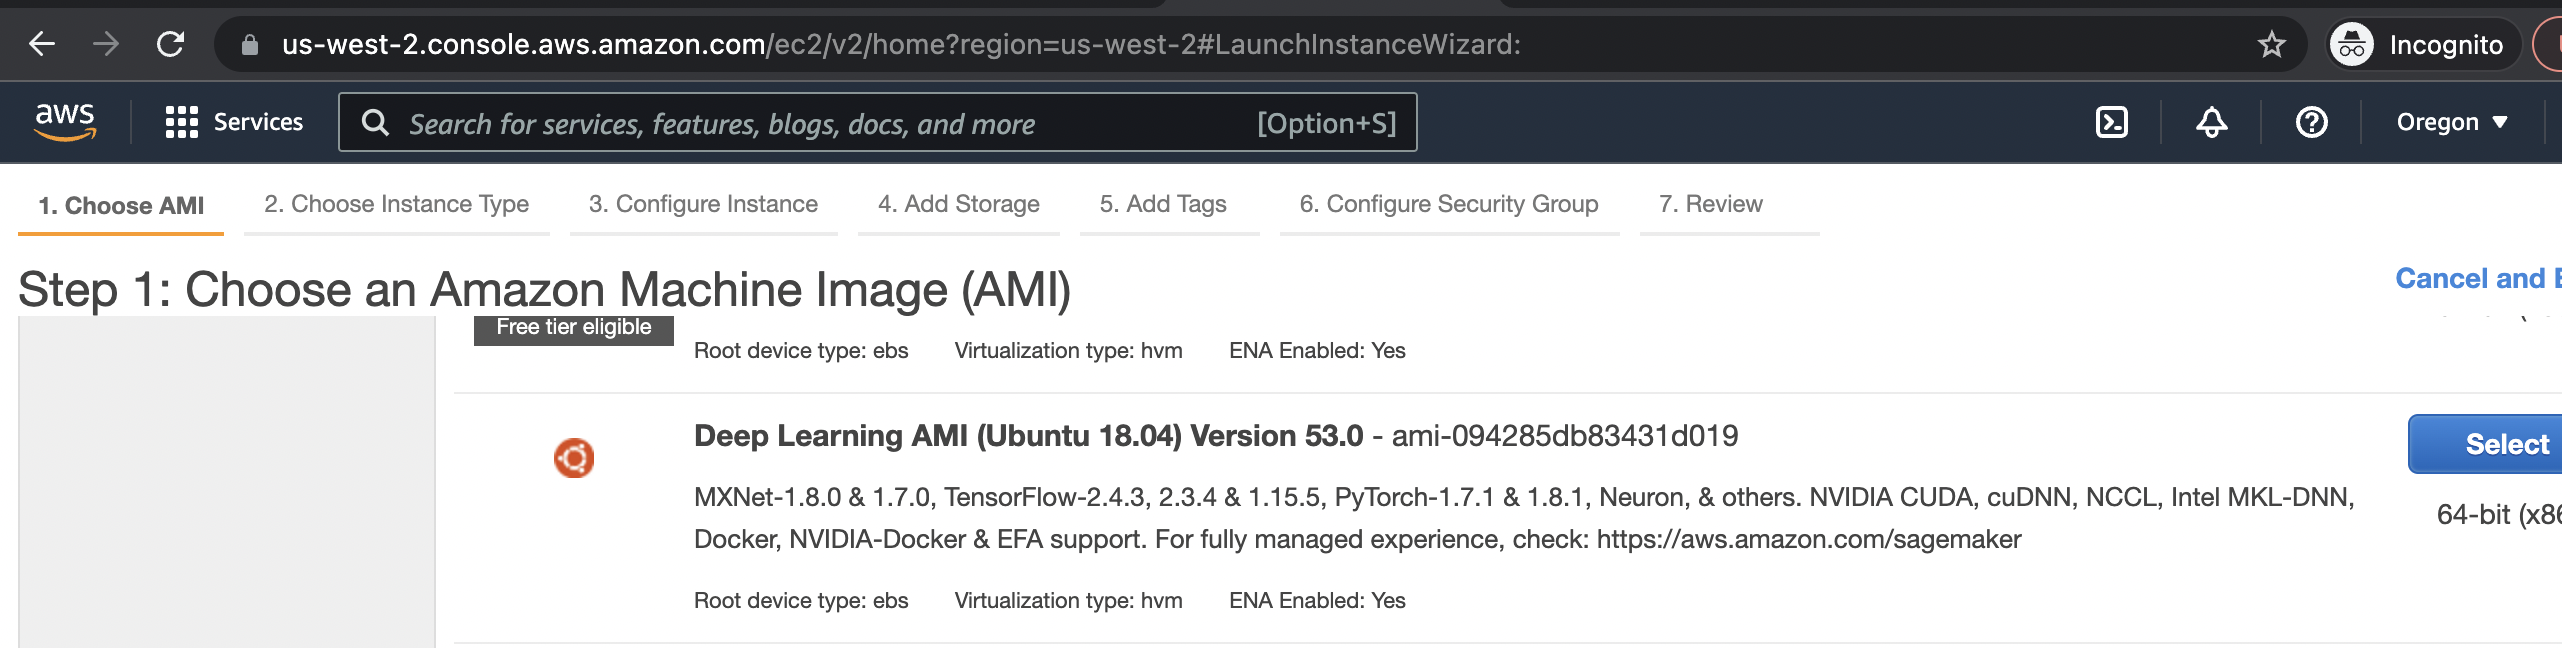Open the notifications bell
2562x648 pixels.
pyautogui.click(x=2211, y=122)
